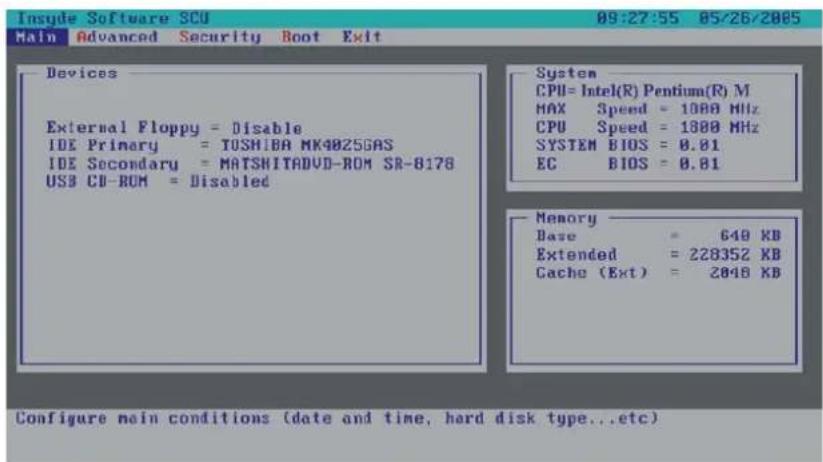Click the System panel title
823x462 pixels.
pyautogui.click(x=566, y=73)
